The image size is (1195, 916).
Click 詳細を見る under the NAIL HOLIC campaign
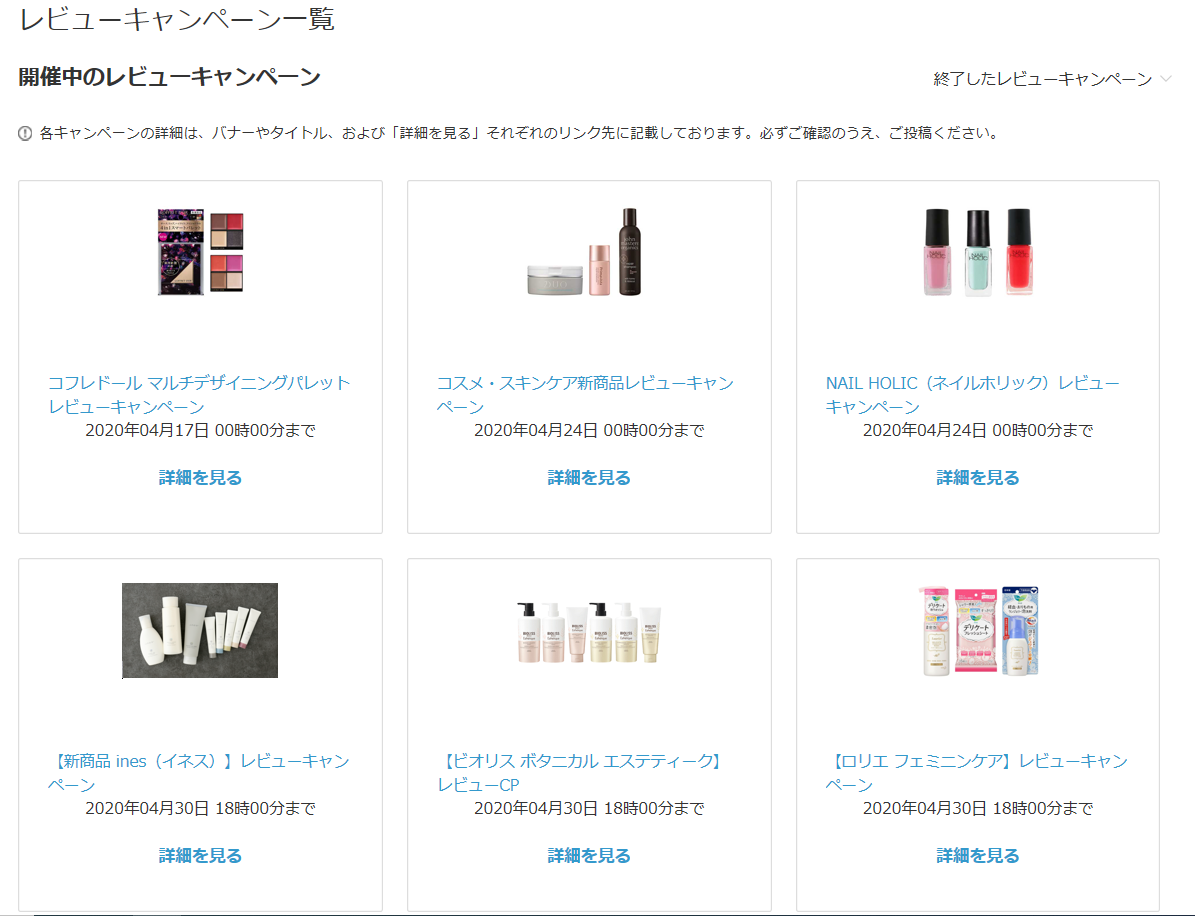[x=978, y=478]
